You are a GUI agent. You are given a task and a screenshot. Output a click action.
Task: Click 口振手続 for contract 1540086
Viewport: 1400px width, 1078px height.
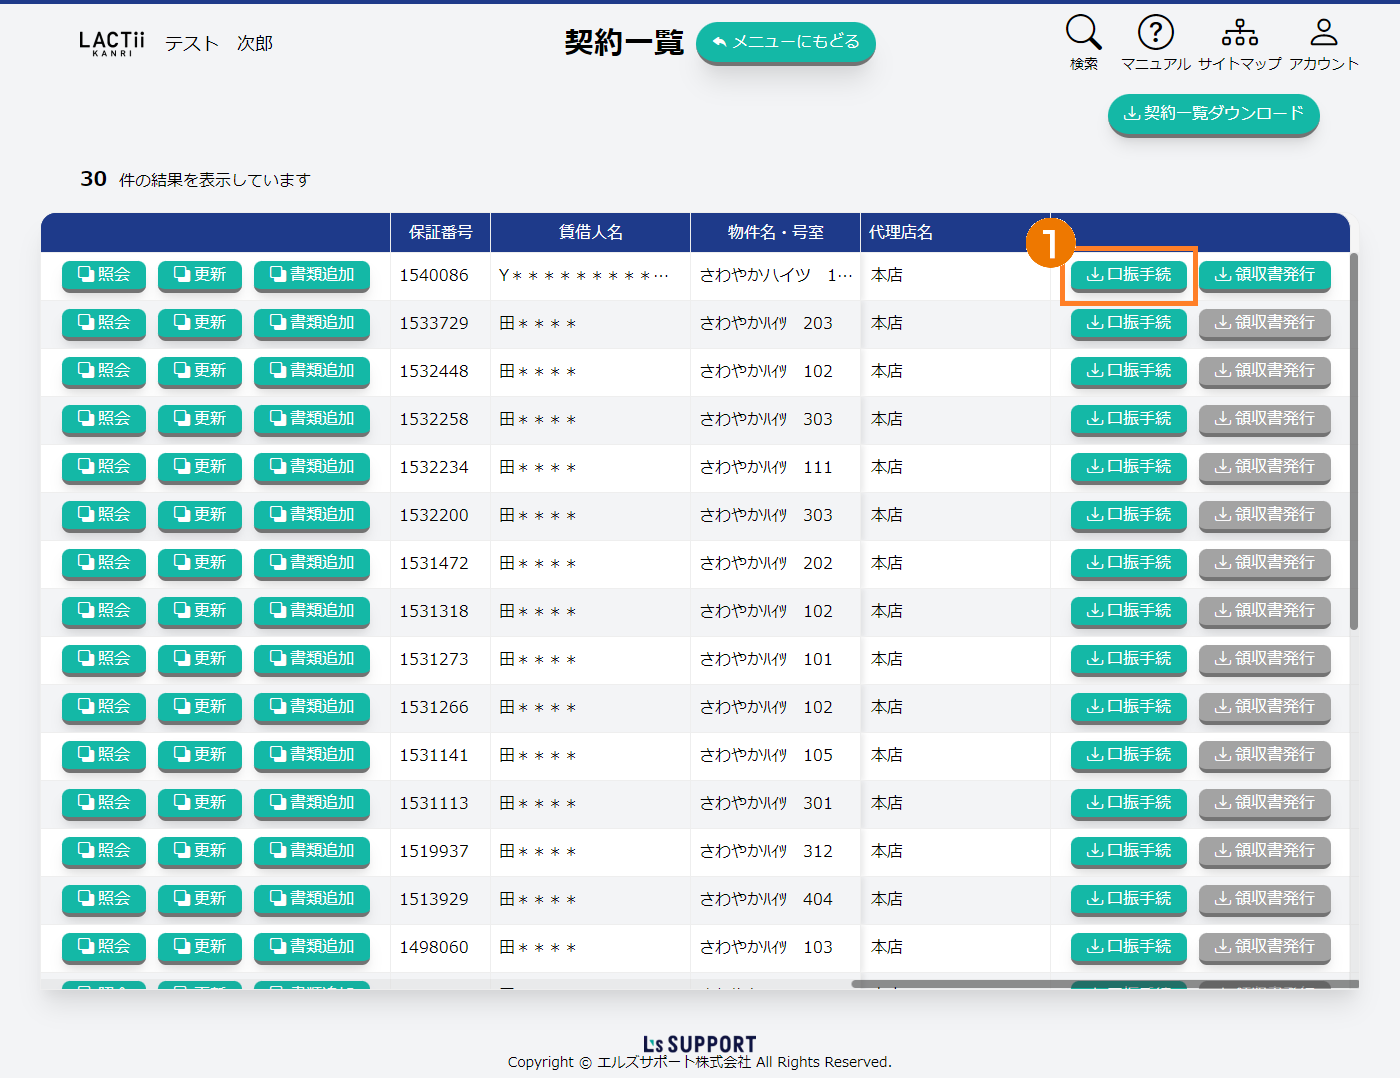coord(1128,275)
